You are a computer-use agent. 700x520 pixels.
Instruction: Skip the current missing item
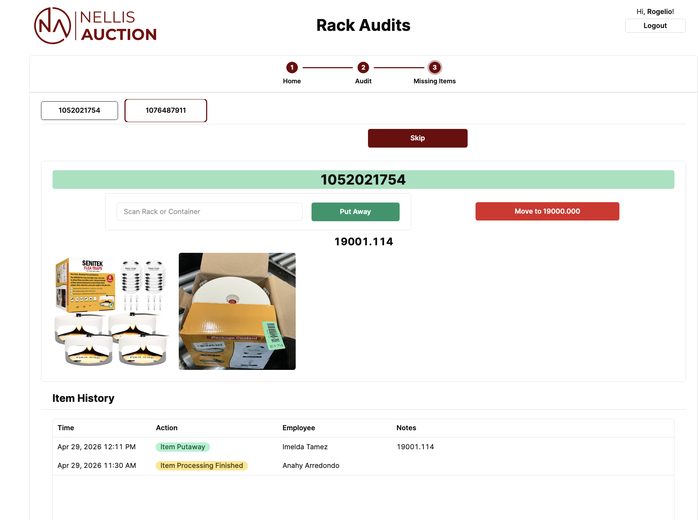pyautogui.click(x=417, y=138)
